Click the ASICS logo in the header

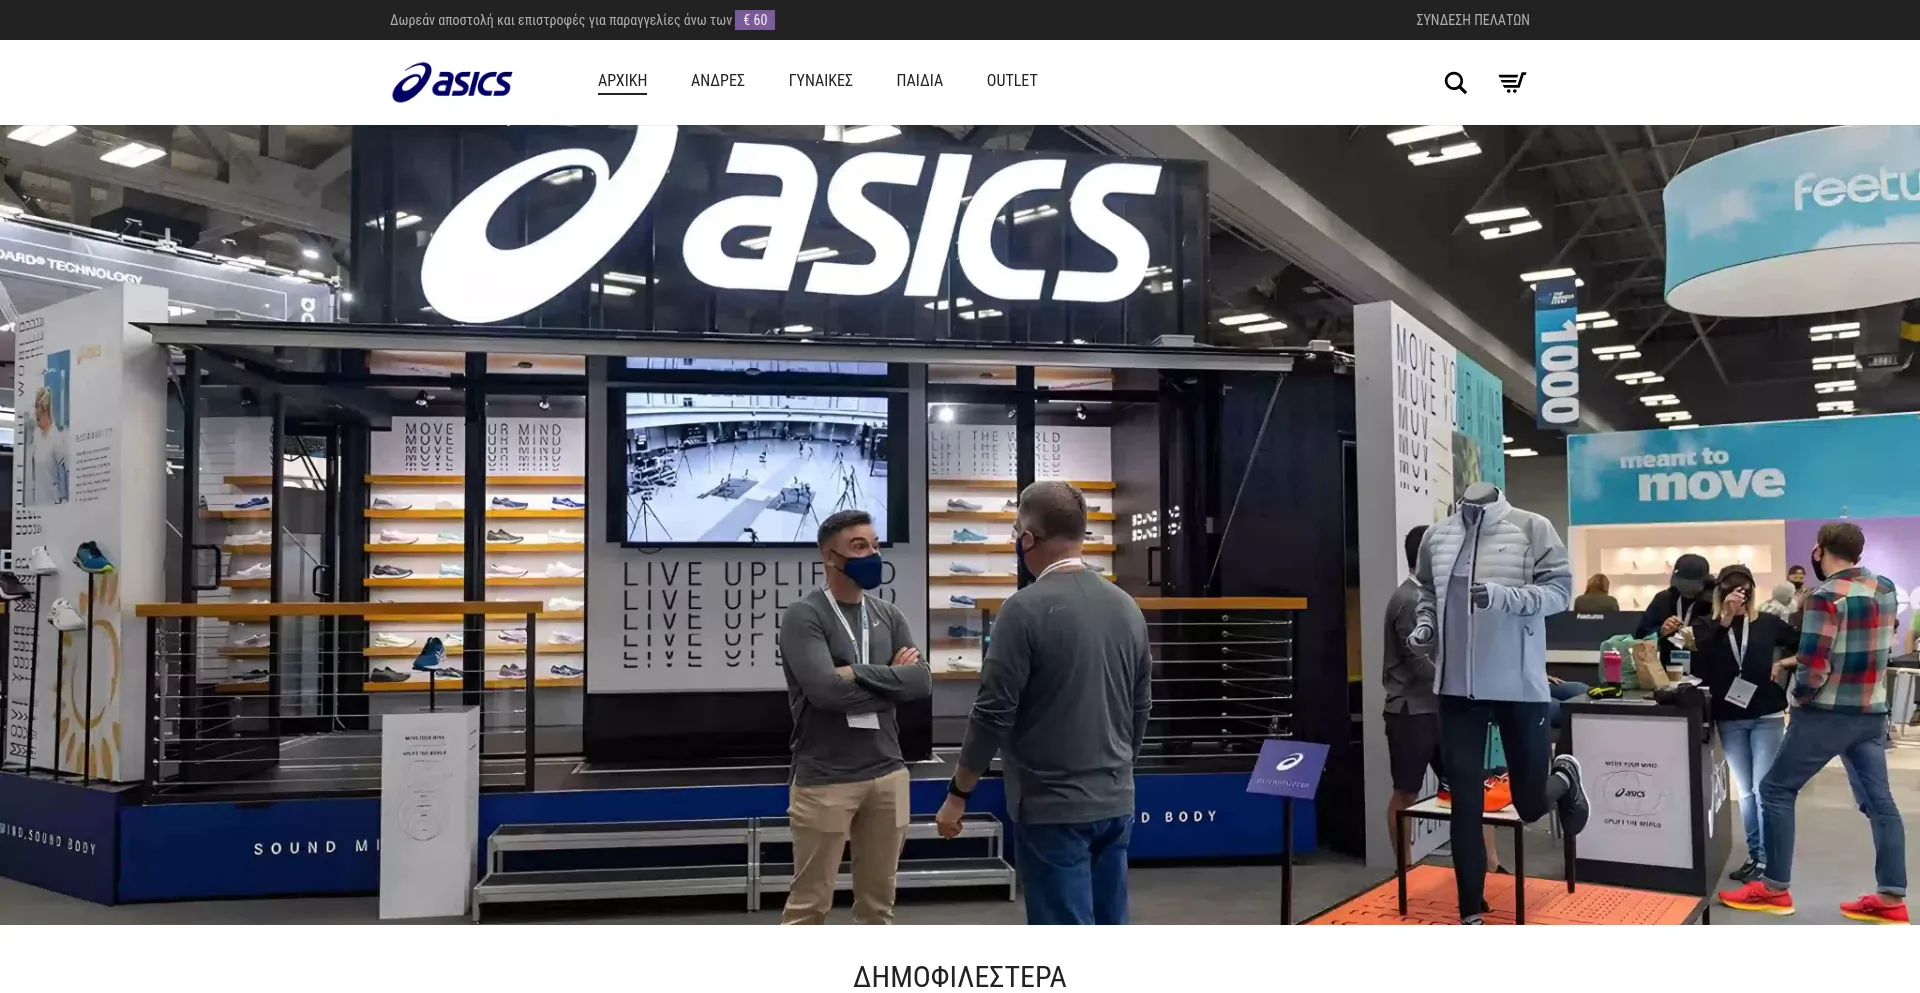click(452, 82)
